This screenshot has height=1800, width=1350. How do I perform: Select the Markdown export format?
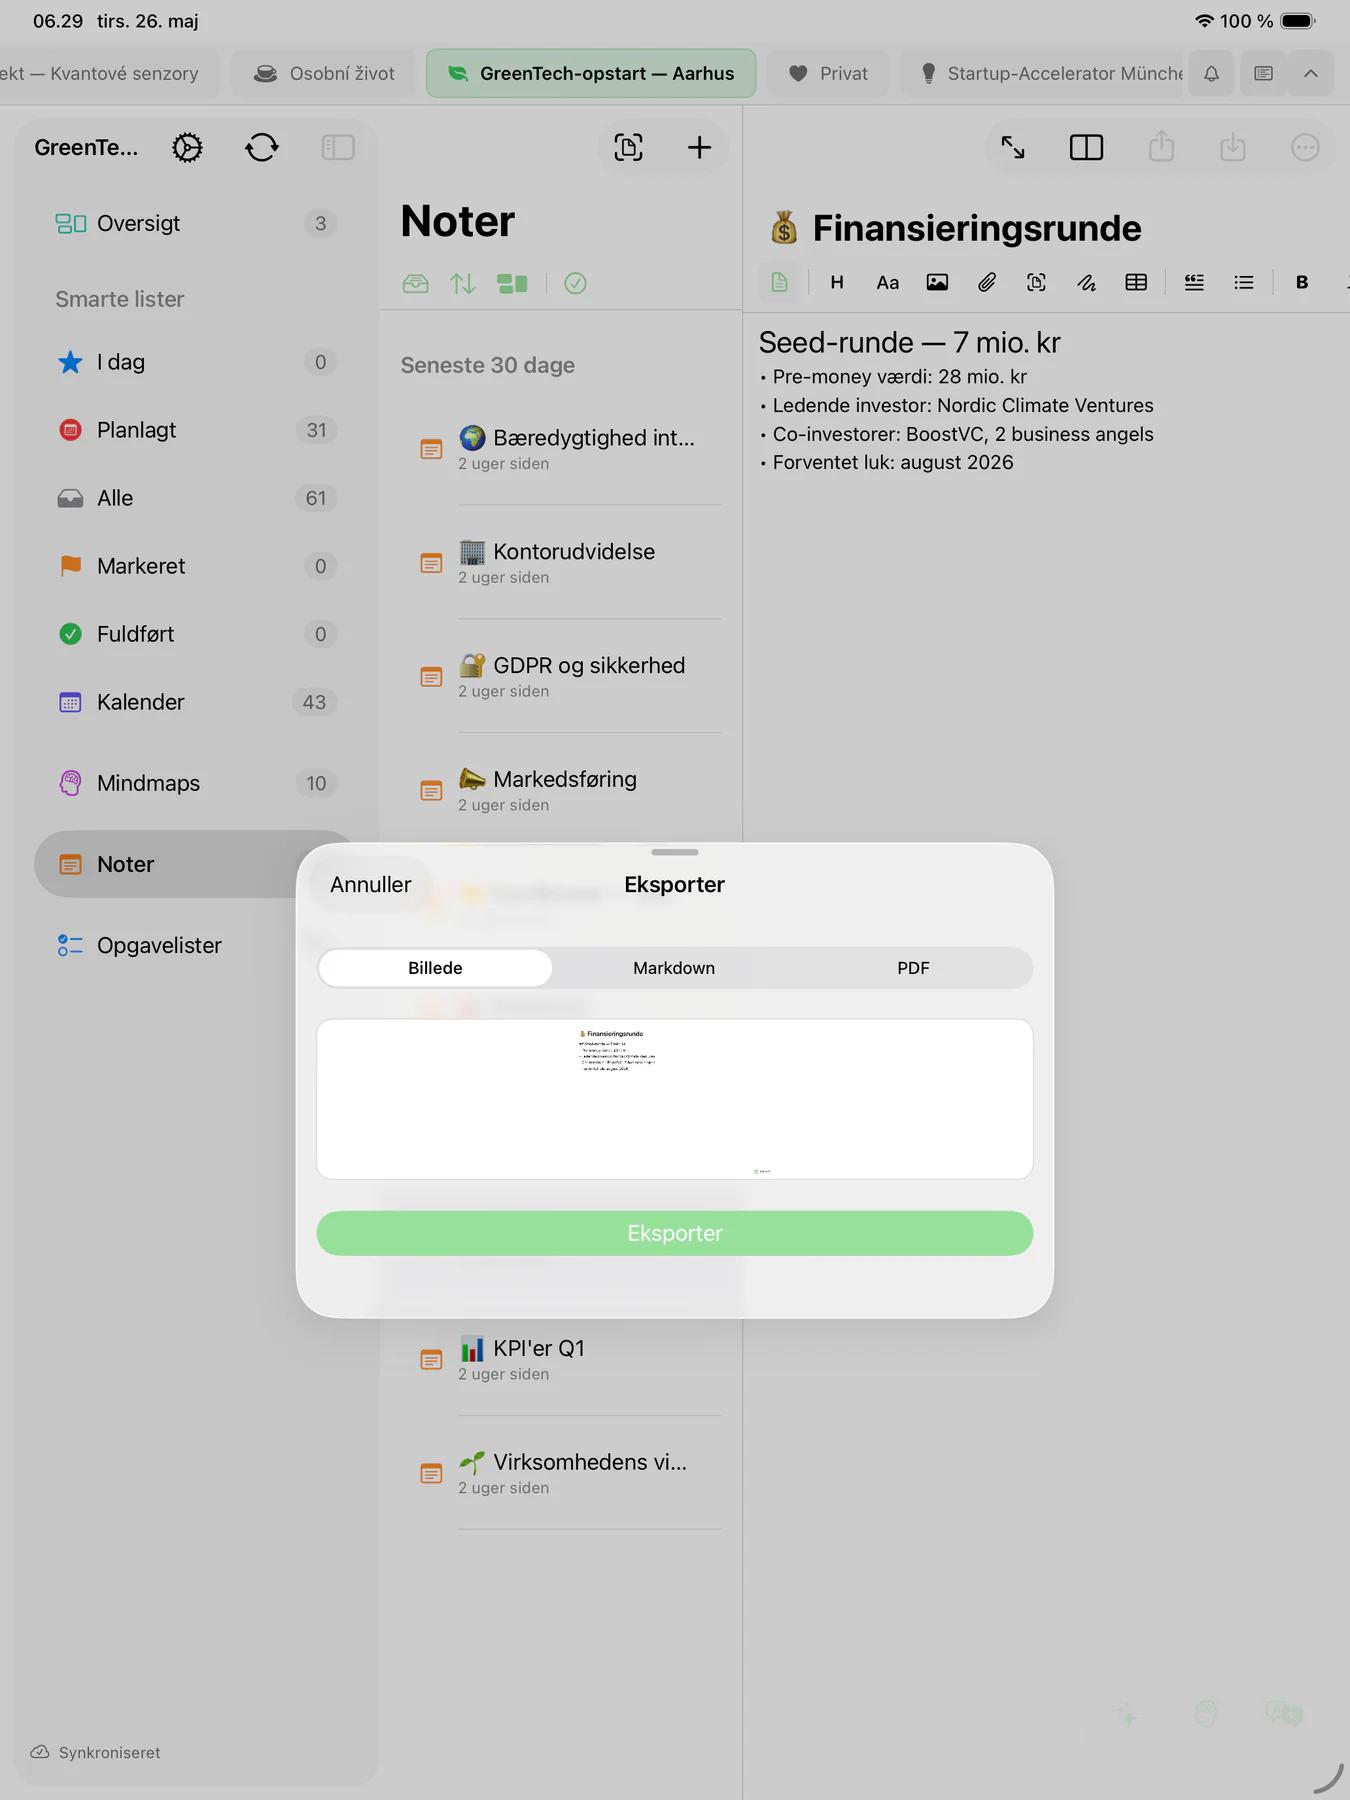point(674,968)
